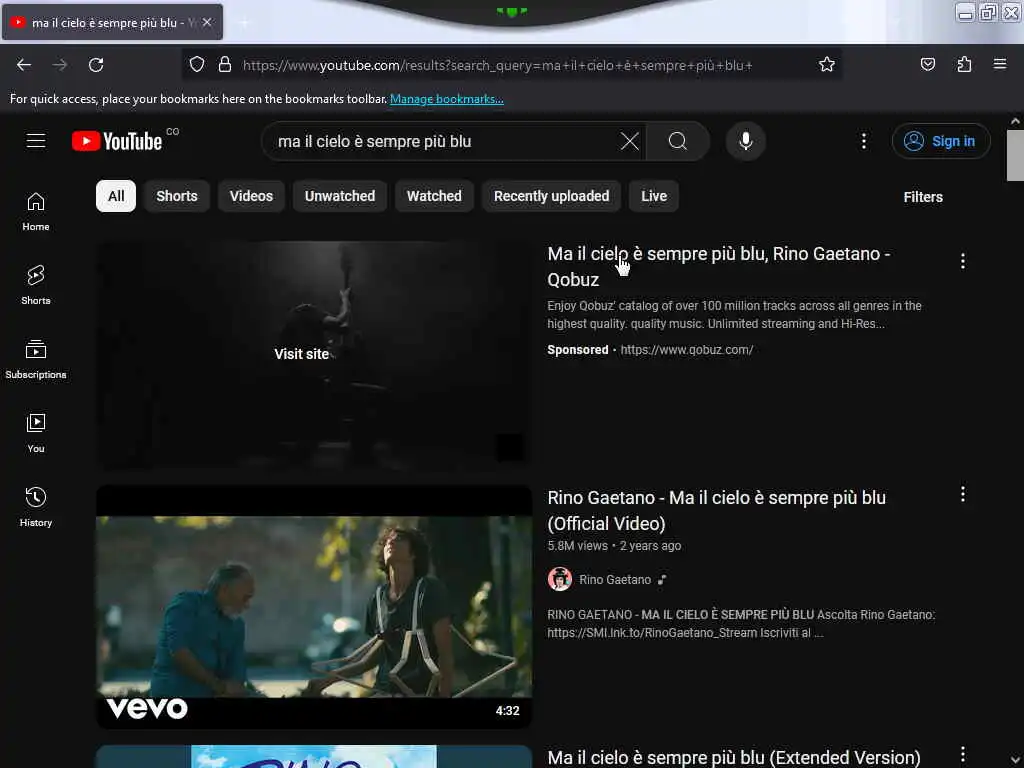This screenshot has width=1024, height=768.
Task: Open more options for the Qobuz ad
Action: pos(963,261)
